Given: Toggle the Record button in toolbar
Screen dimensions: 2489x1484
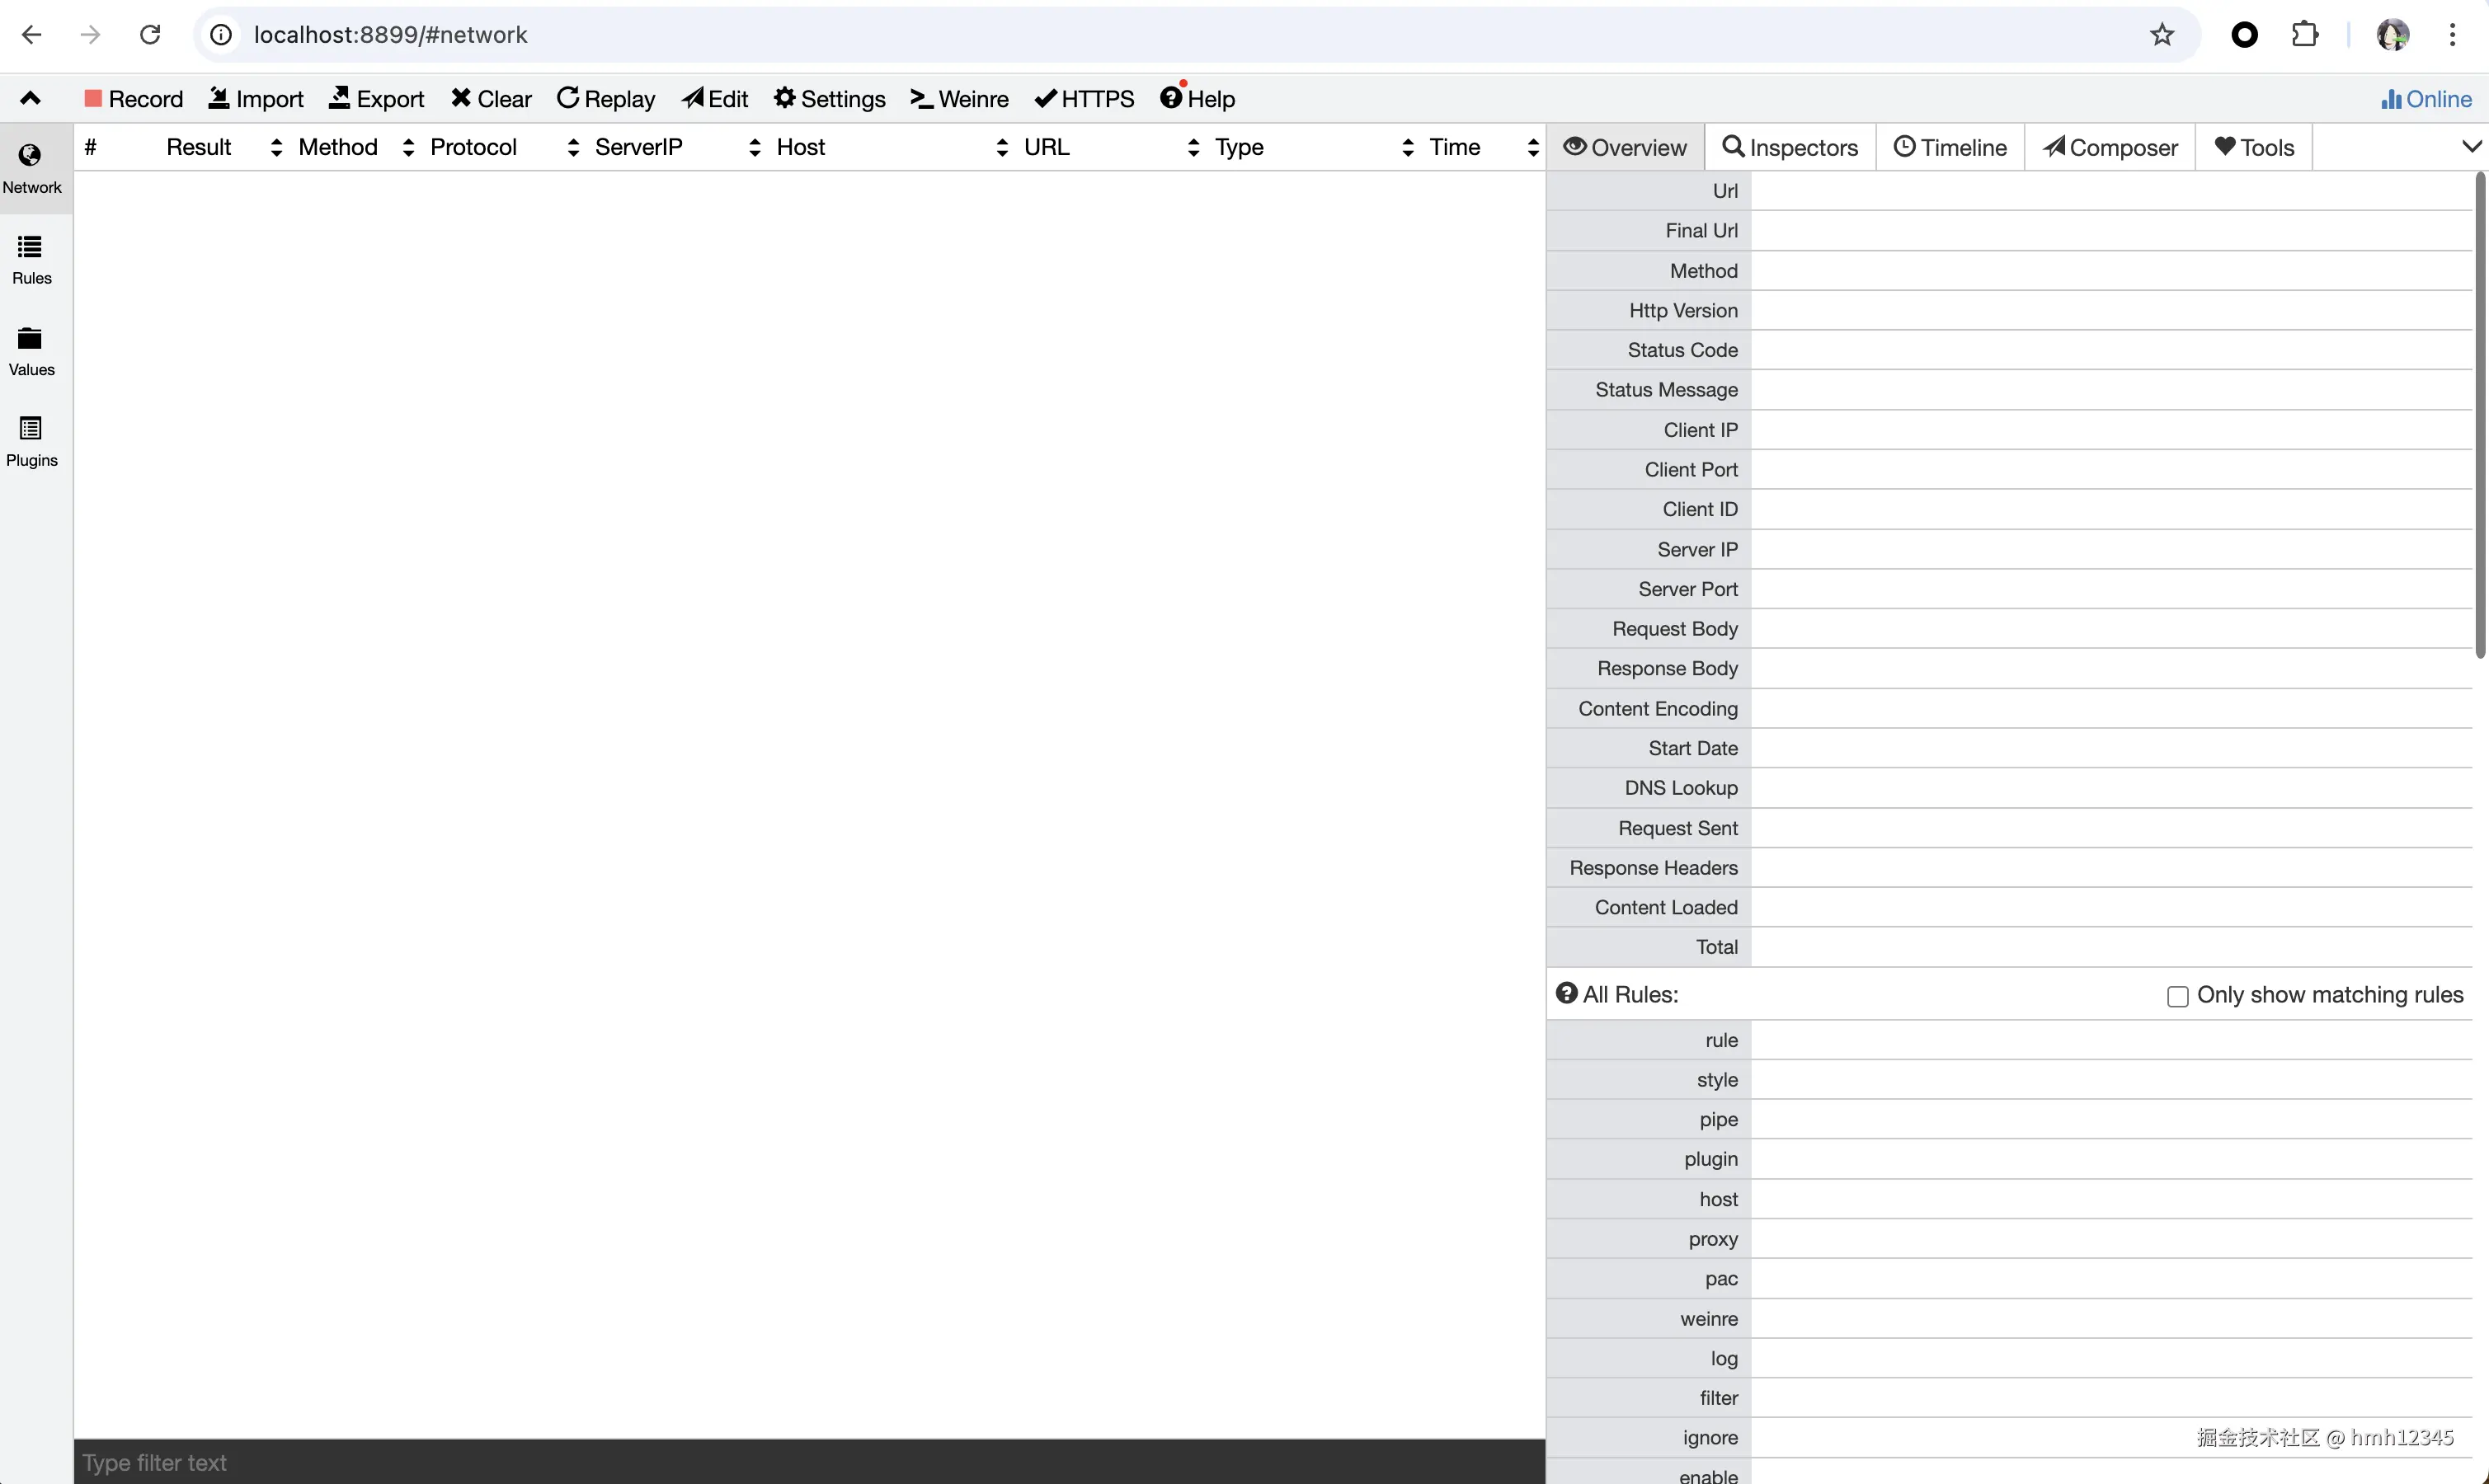Looking at the screenshot, I should tap(134, 99).
